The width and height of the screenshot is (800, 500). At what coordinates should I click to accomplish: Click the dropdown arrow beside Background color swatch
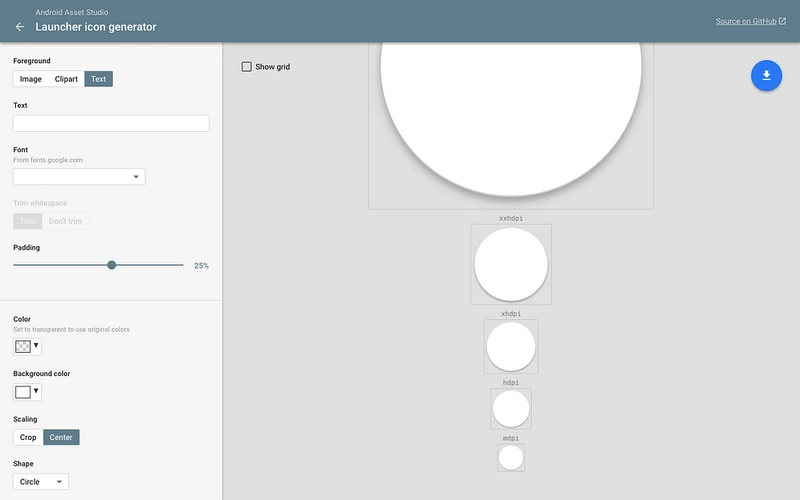point(36,391)
